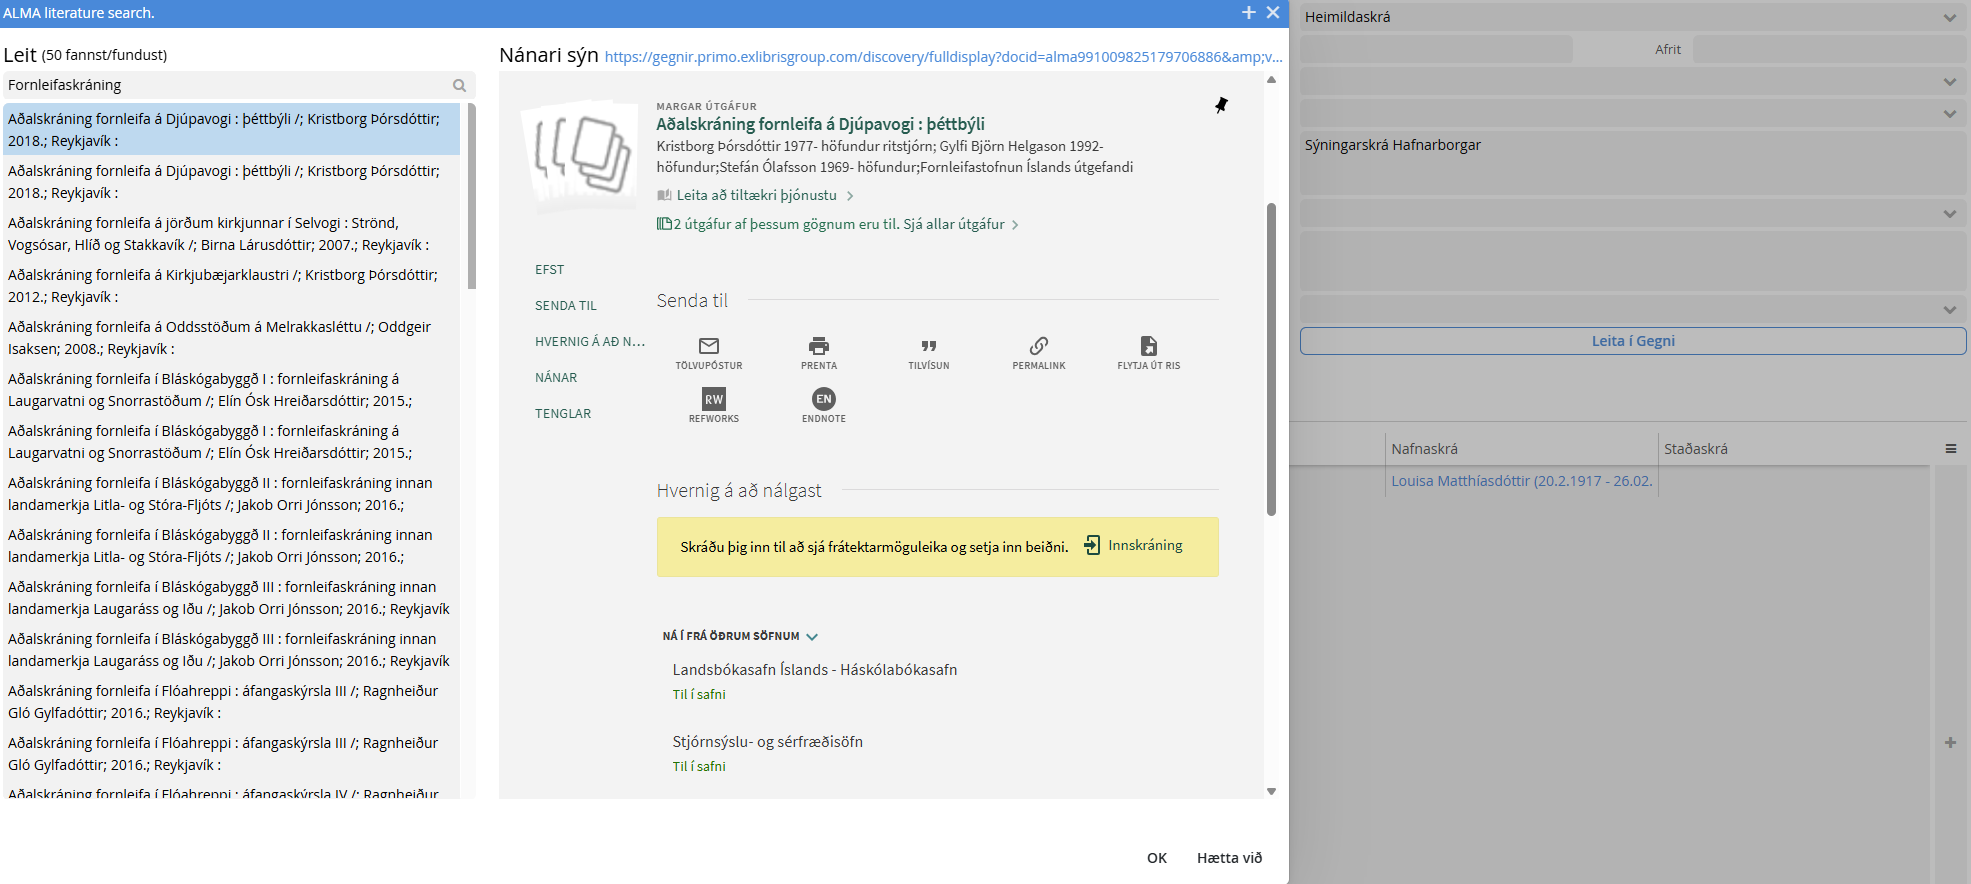Screen dimensions: 1971x884
Task: Click the Nafnaskrá column header
Action: tap(1521, 449)
